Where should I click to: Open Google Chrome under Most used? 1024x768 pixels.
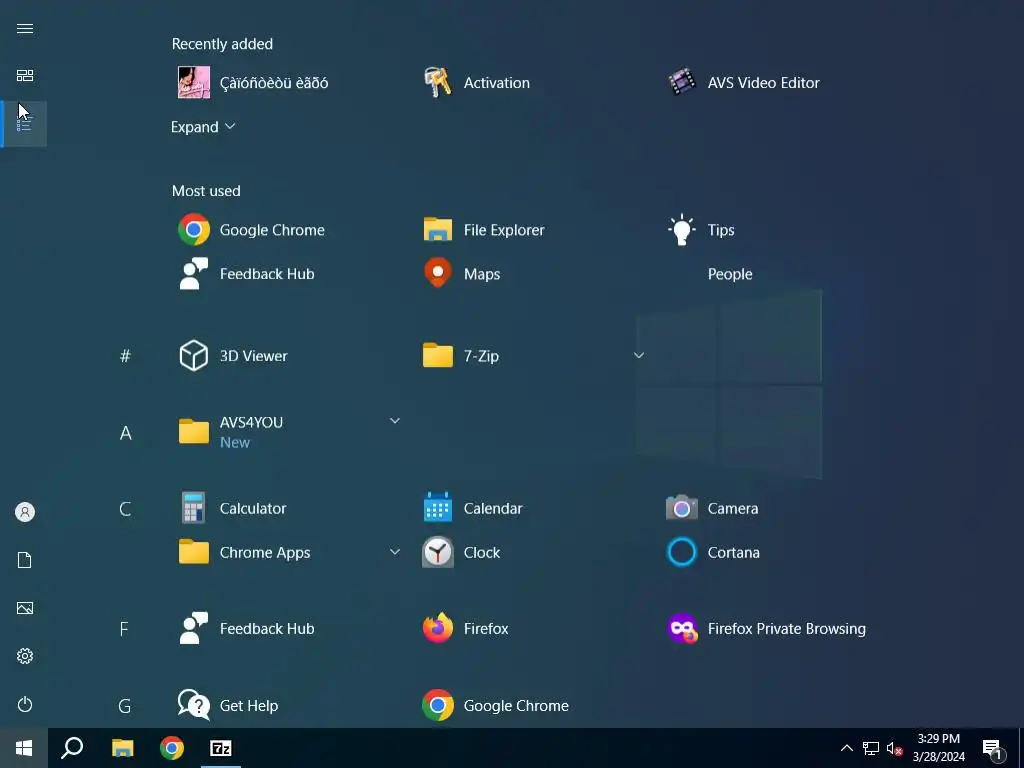251,230
